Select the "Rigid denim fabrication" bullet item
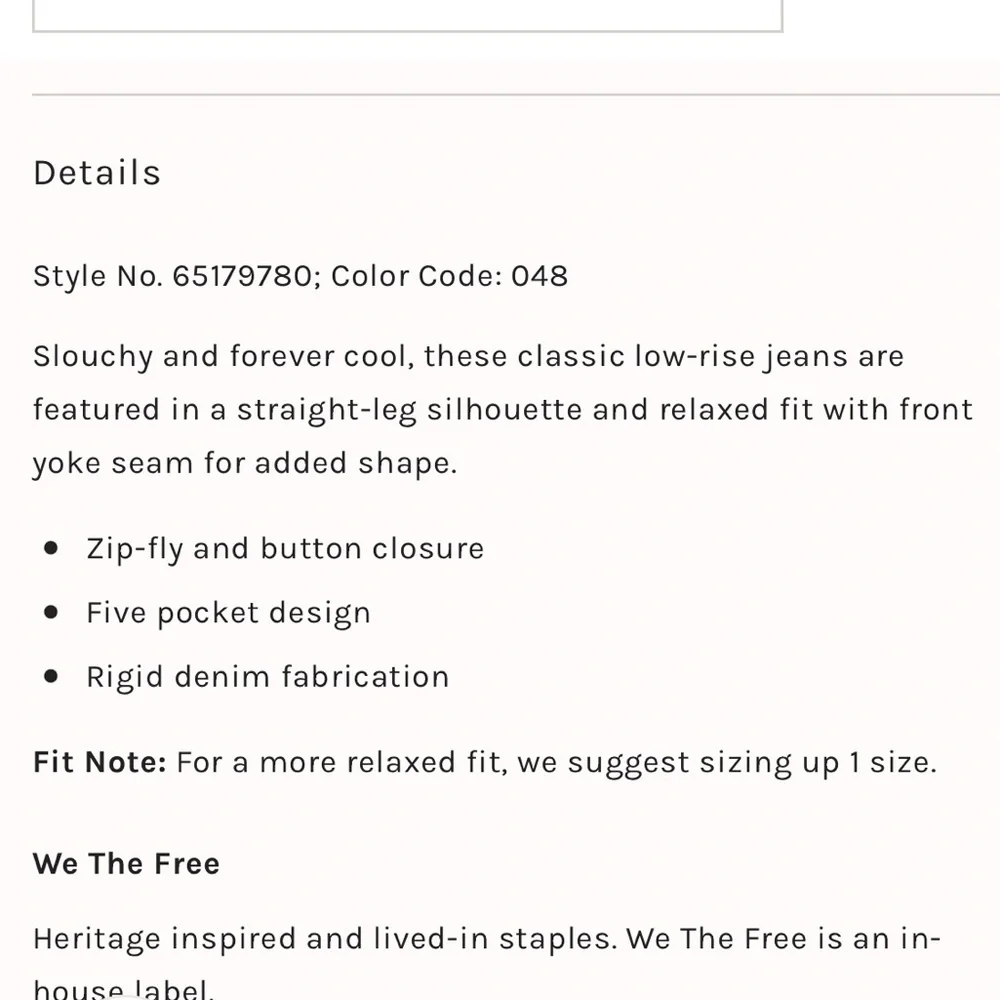 point(267,677)
